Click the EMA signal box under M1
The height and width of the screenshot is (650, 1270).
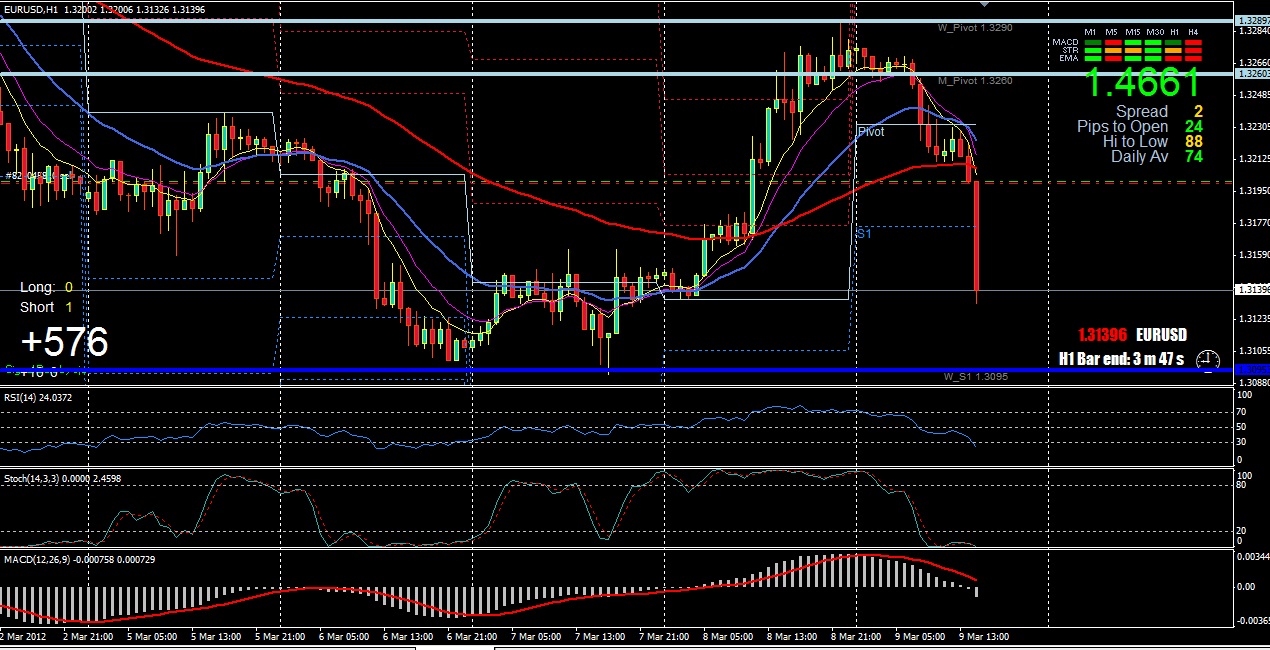pyautogui.click(x=1093, y=58)
